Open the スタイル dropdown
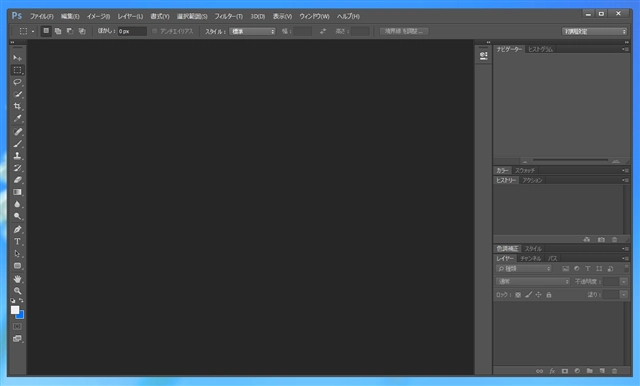The height and width of the screenshot is (386, 640). point(252,31)
